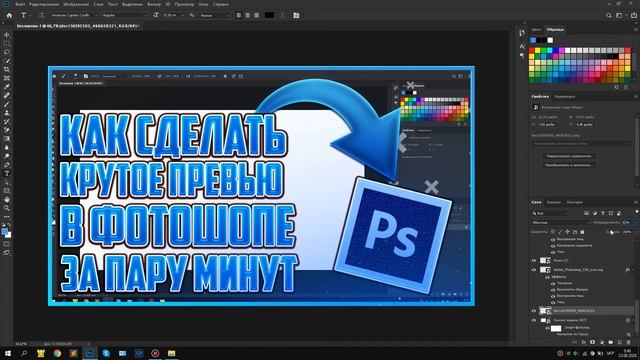
Task: Select the Hand tool
Action: [7, 200]
